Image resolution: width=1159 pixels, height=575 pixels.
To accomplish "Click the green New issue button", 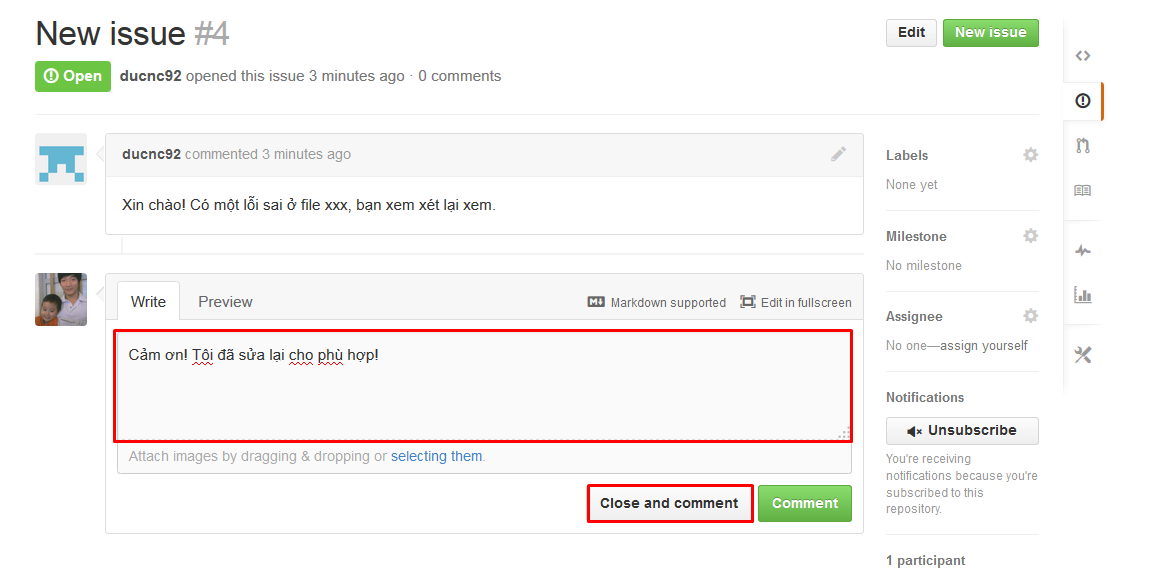I will tap(990, 33).
